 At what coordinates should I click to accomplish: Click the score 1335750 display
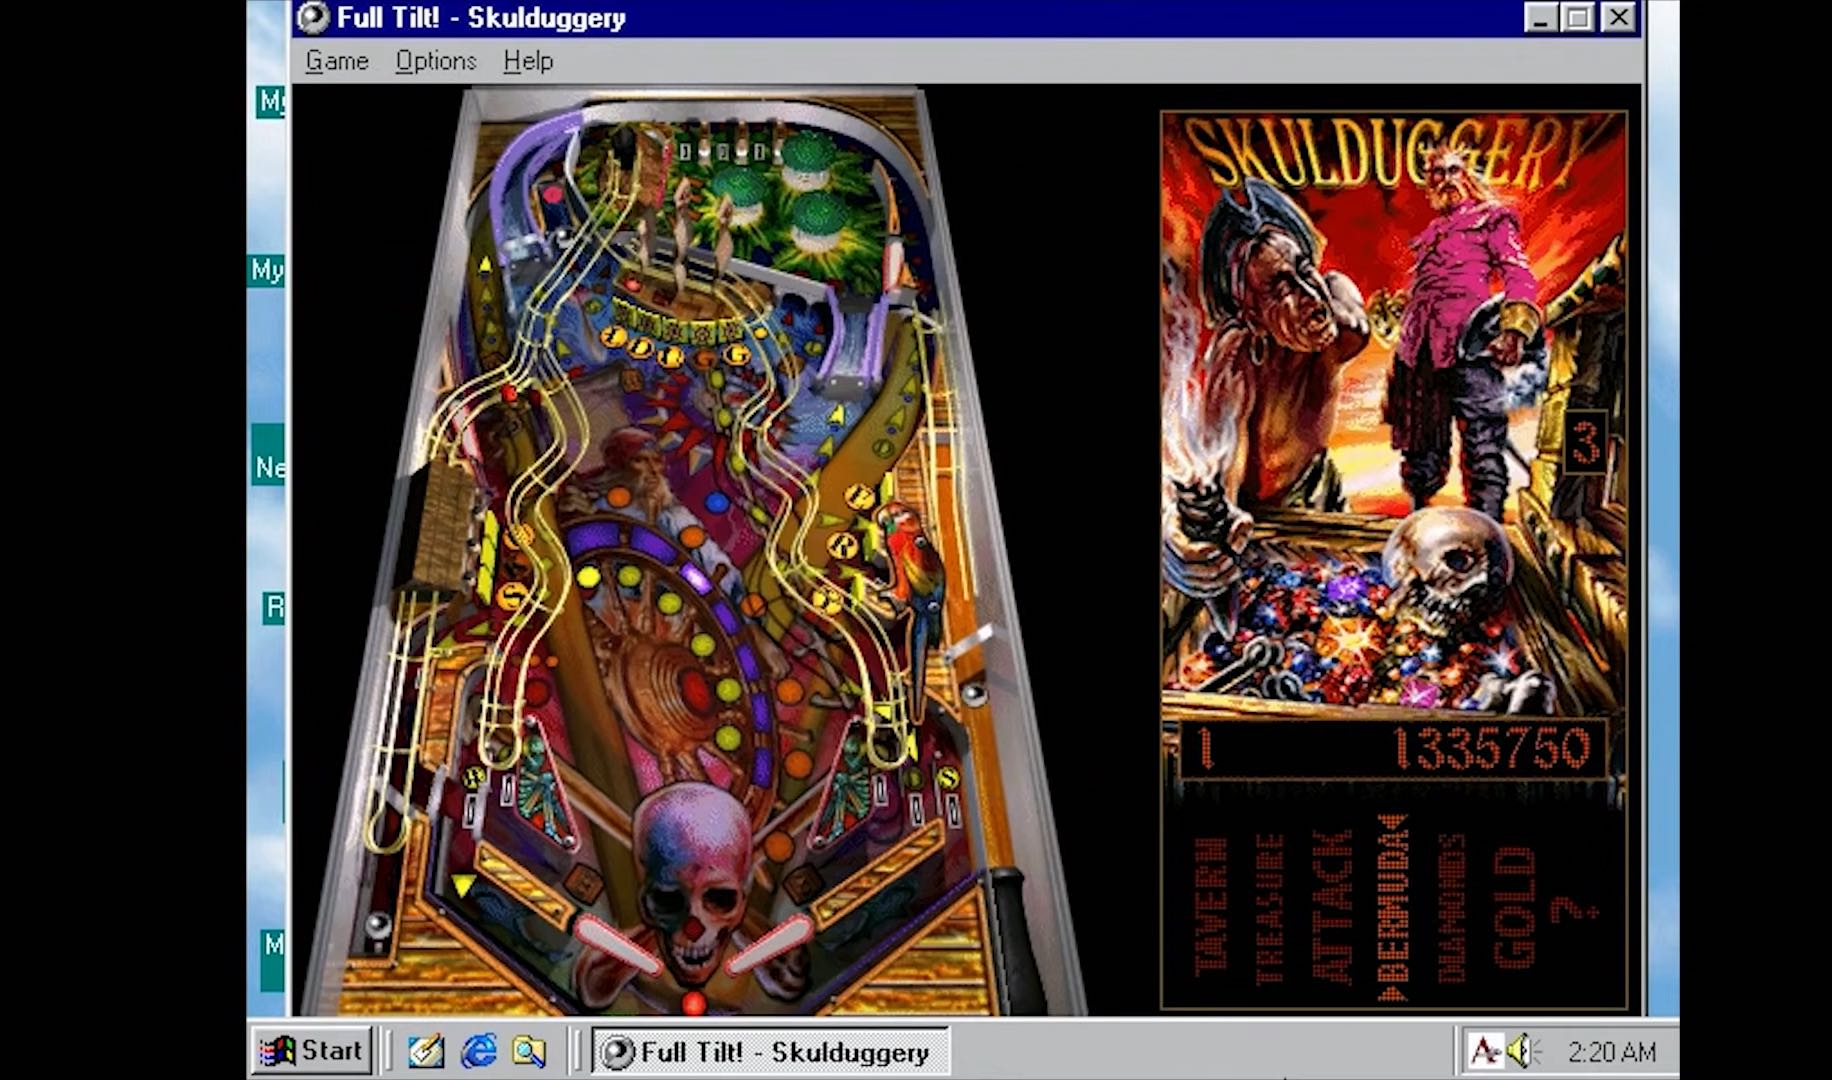1489,749
